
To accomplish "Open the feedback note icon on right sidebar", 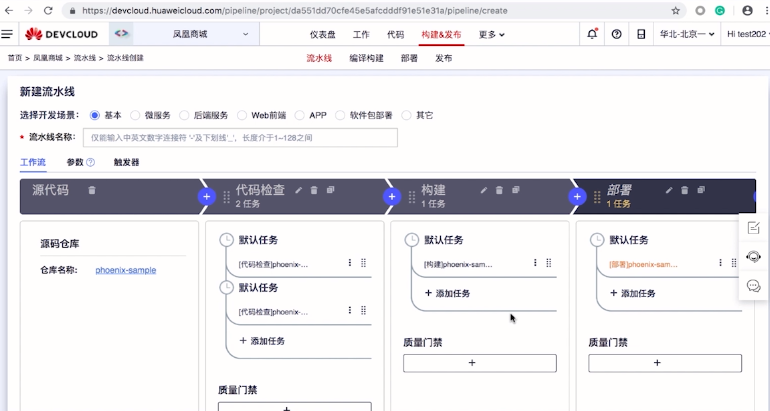I will click(753, 227).
